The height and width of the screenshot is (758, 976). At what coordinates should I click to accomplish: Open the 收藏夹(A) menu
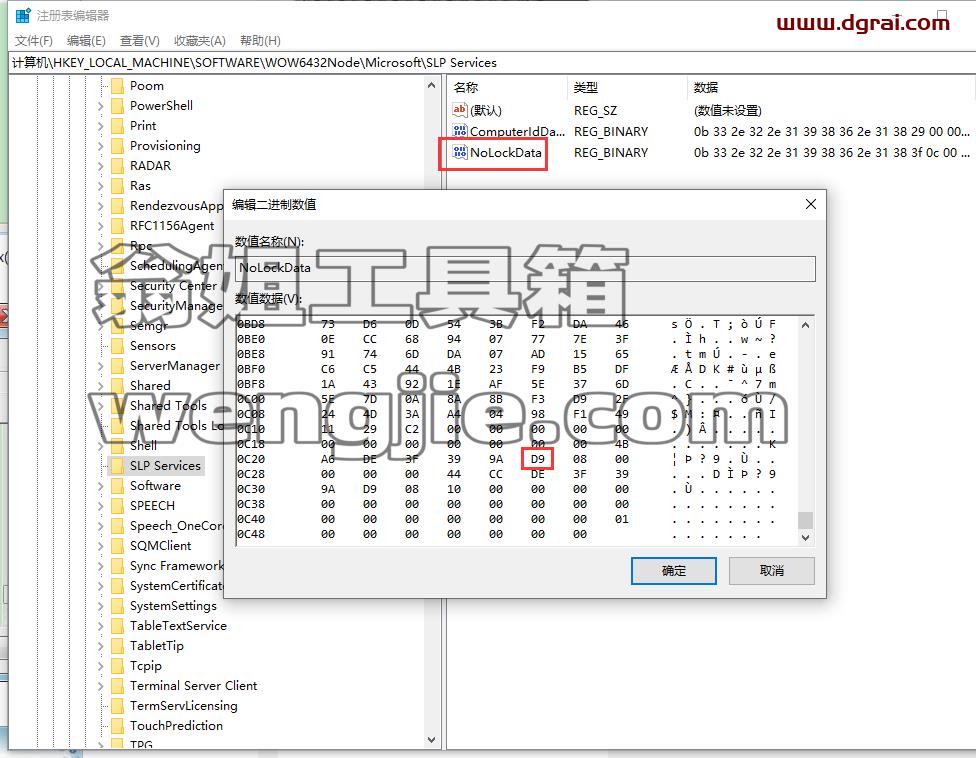[x=199, y=40]
